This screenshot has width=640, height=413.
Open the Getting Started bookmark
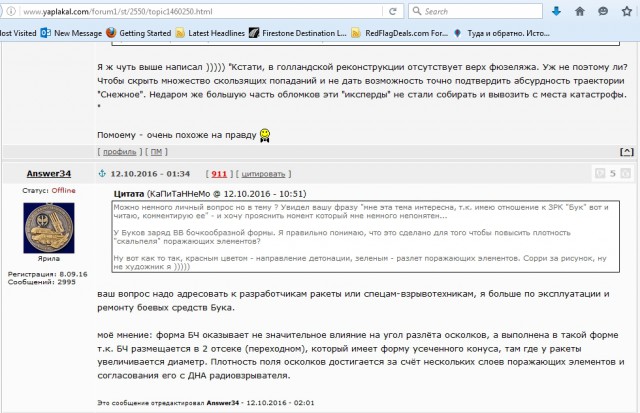point(138,33)
